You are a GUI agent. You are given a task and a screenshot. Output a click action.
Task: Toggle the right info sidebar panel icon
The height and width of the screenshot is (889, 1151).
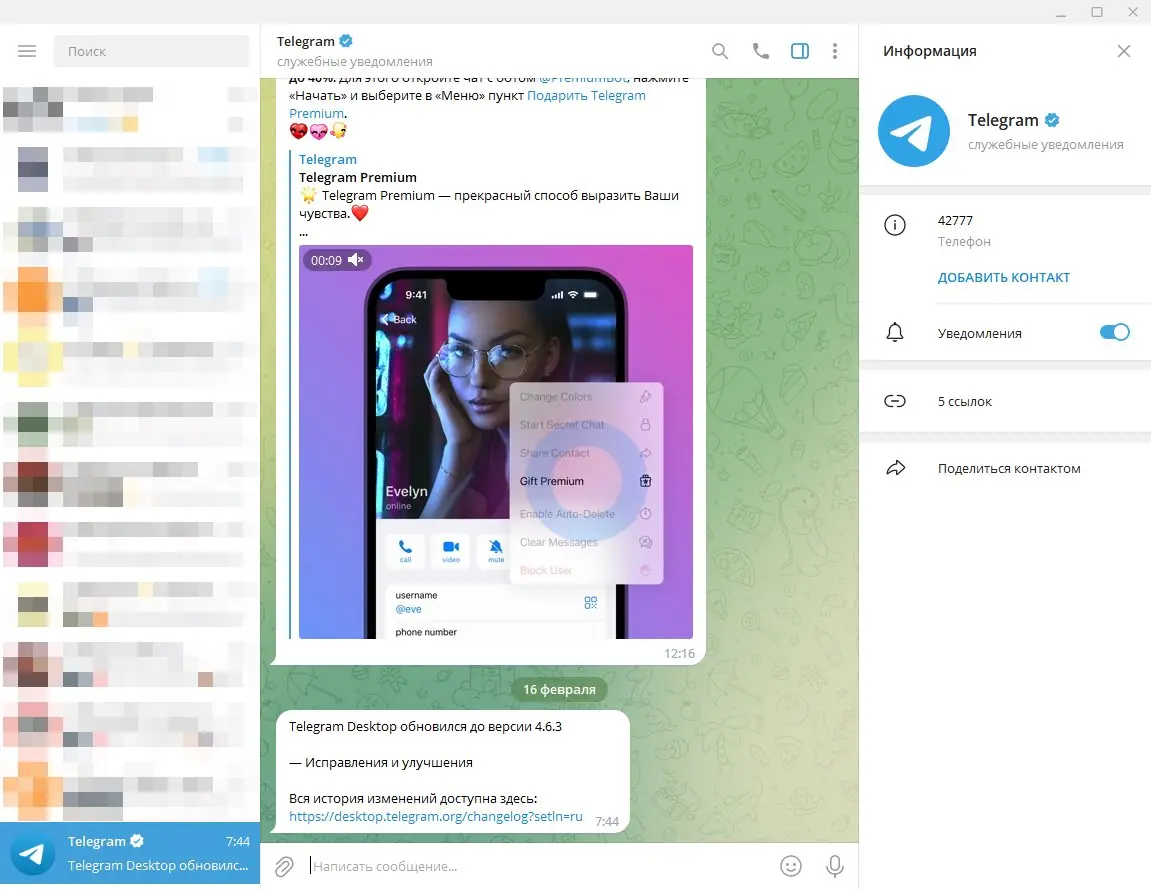point(799,51)
